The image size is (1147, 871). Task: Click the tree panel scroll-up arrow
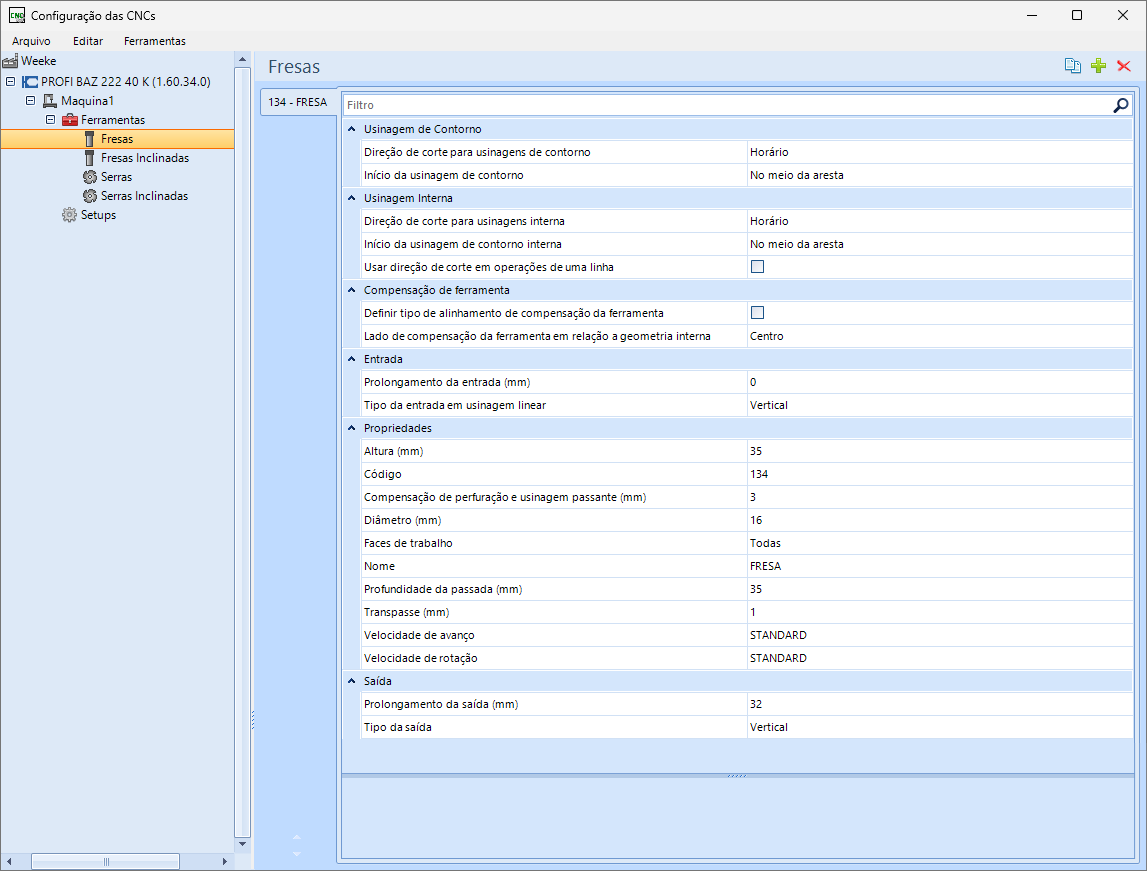tap(242, 59)
